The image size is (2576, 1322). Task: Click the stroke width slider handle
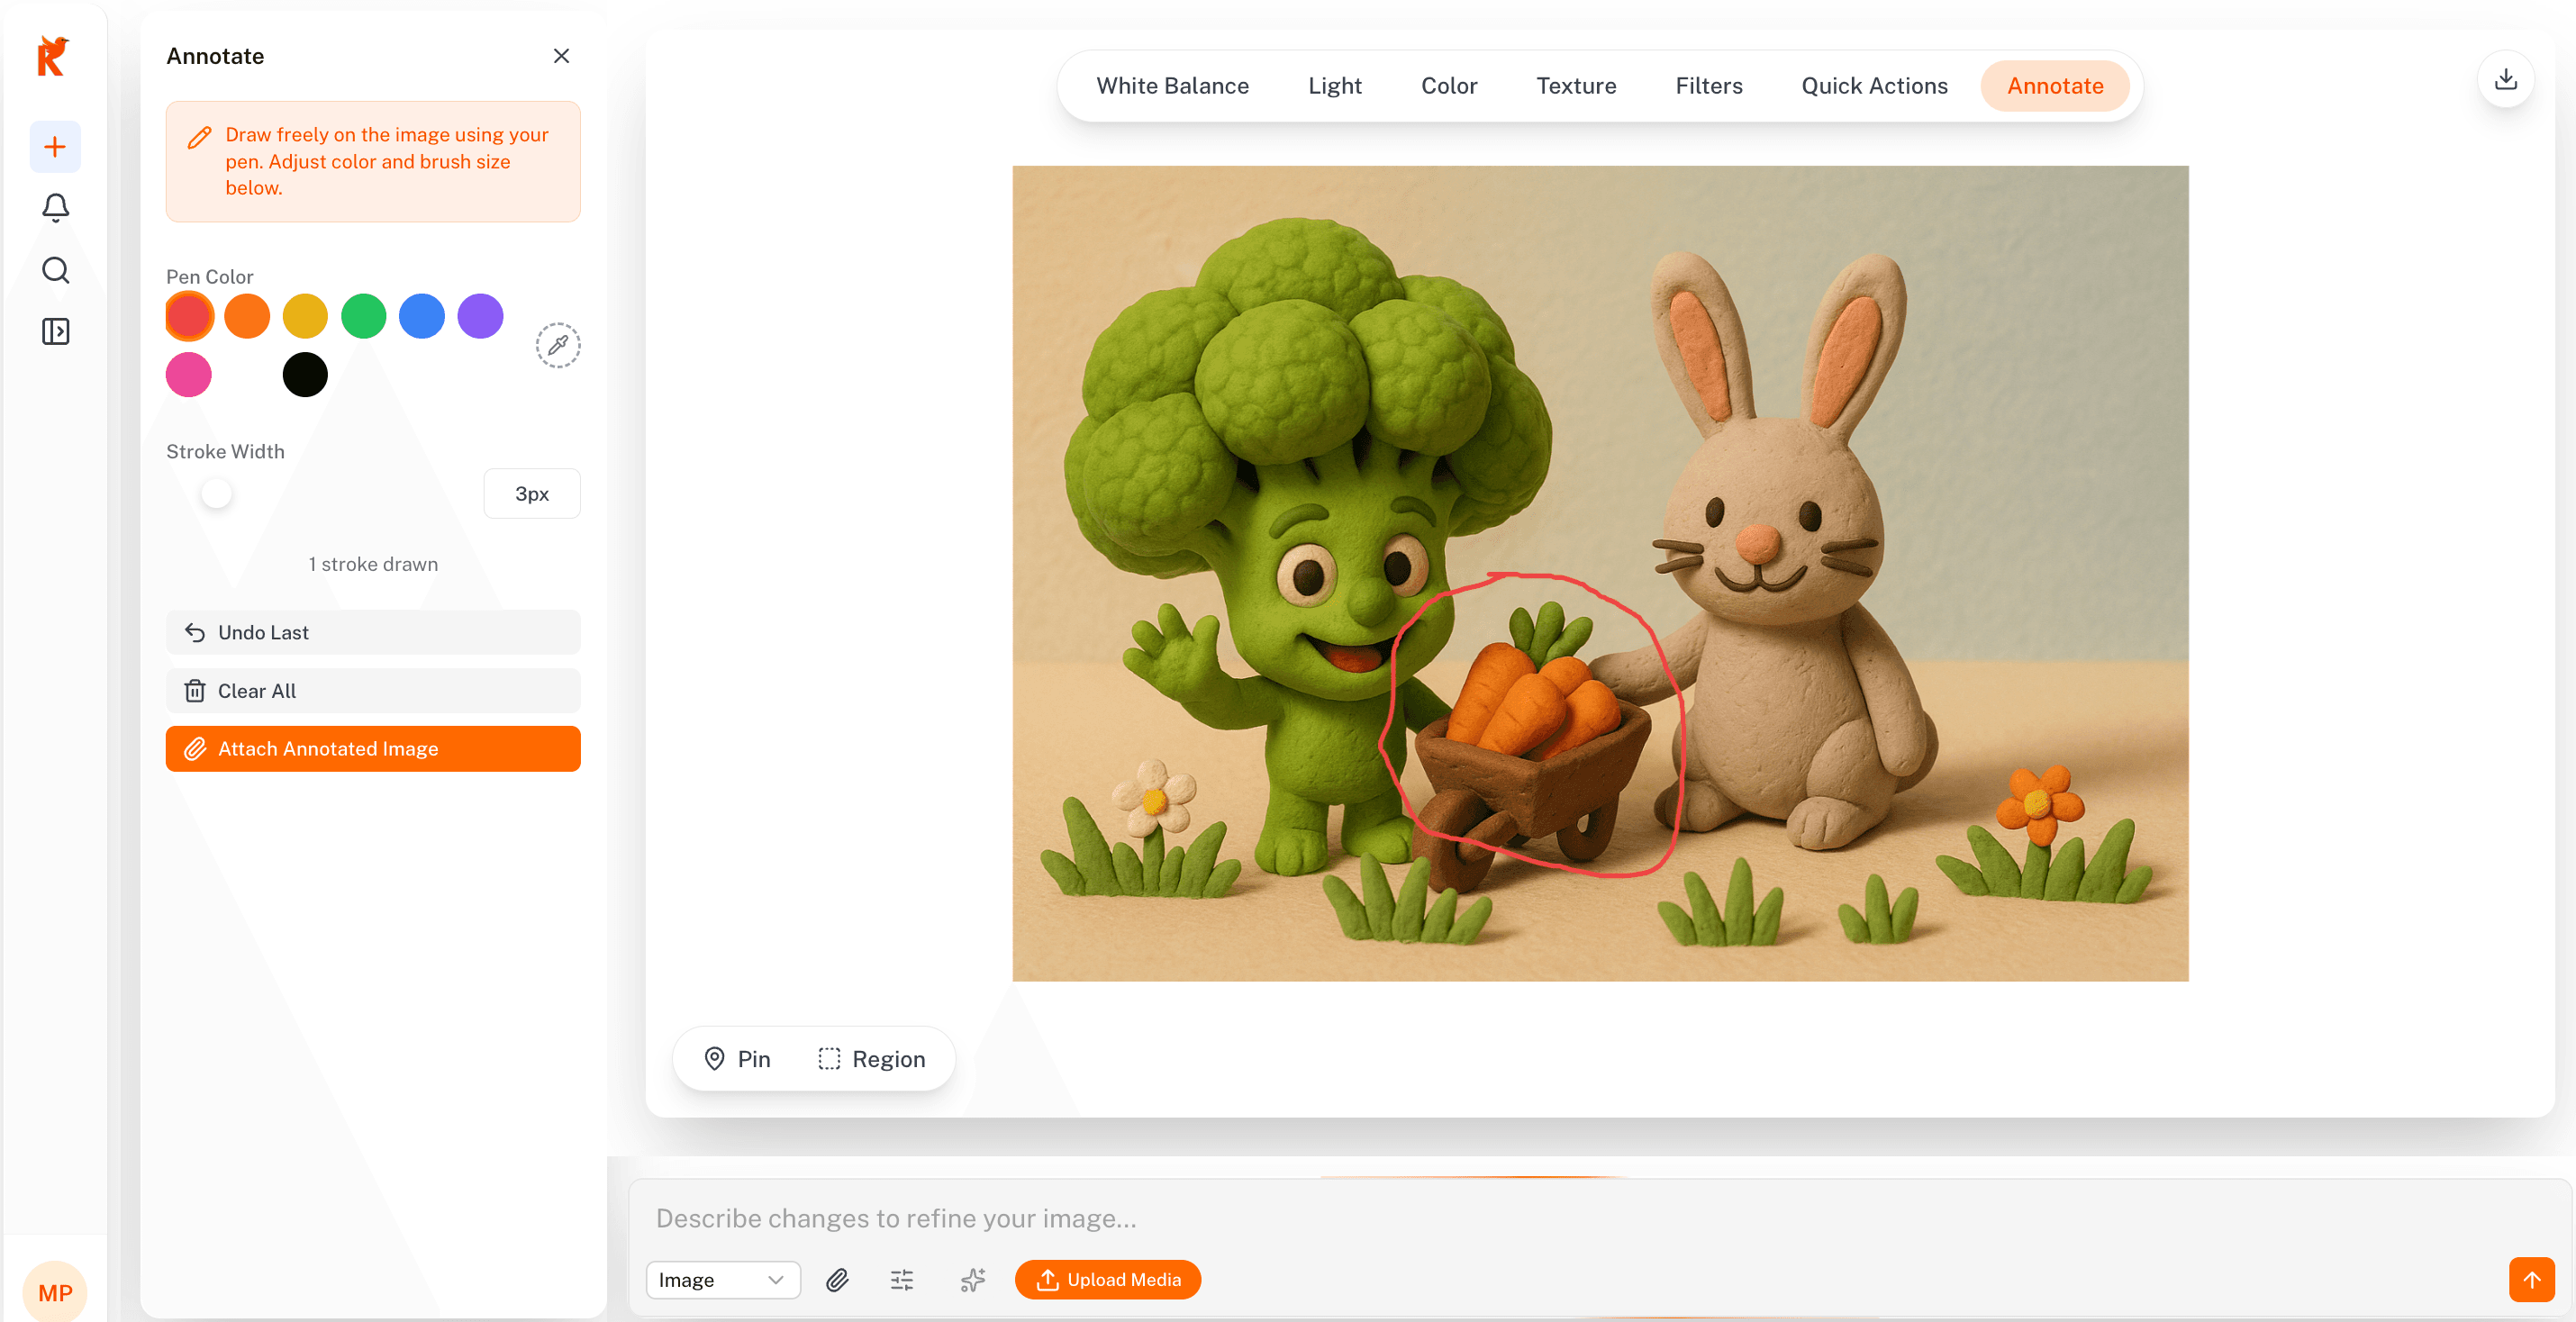coord(216,493)
